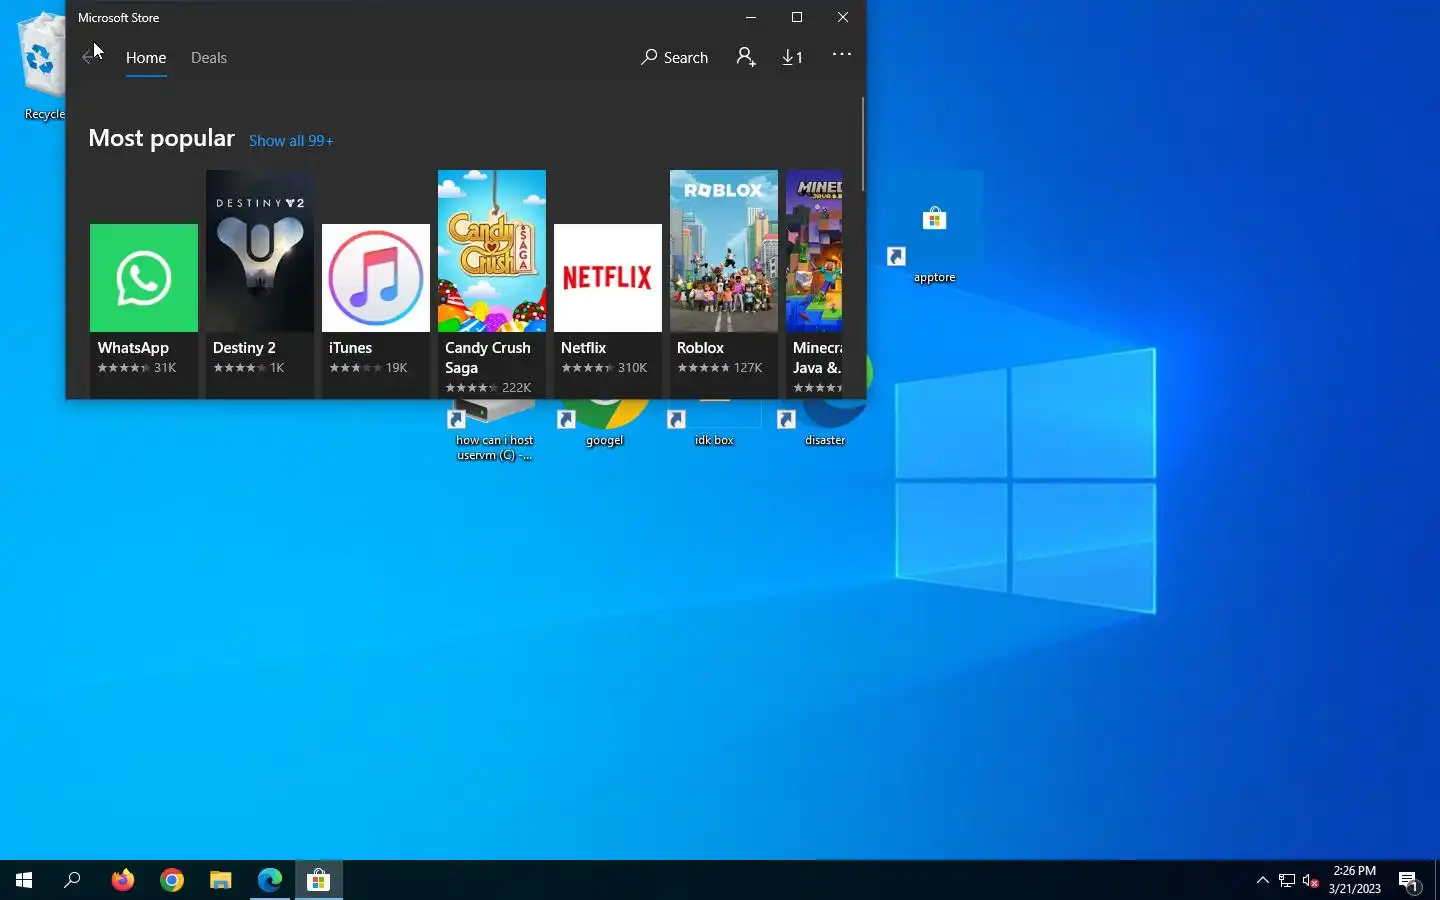Launch Google Chrome from the taskbar
The height and width of the screenshot is (900, 1440).
coord(172,880)
